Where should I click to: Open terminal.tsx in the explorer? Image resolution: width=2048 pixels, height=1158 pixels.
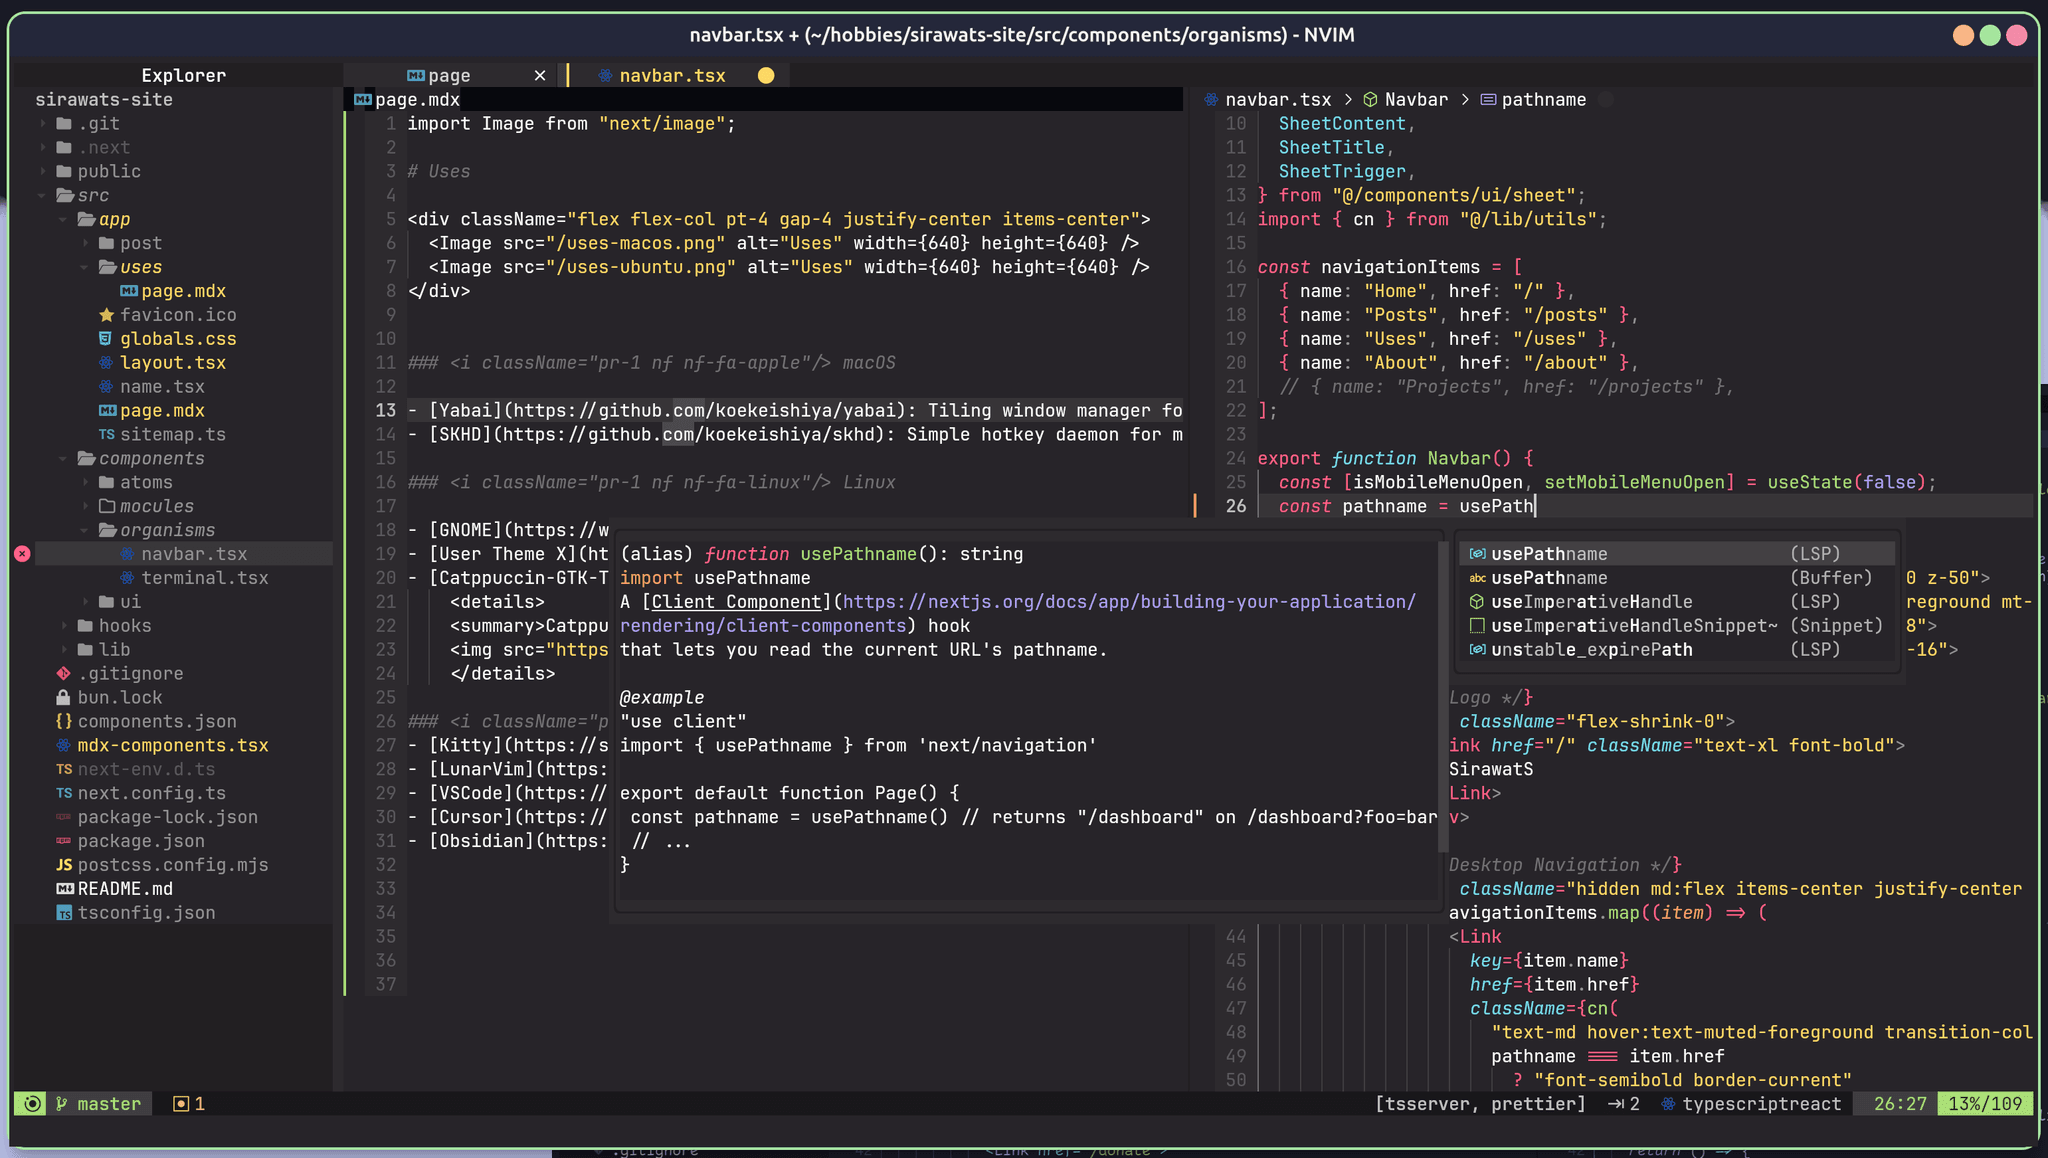point(204,578)
